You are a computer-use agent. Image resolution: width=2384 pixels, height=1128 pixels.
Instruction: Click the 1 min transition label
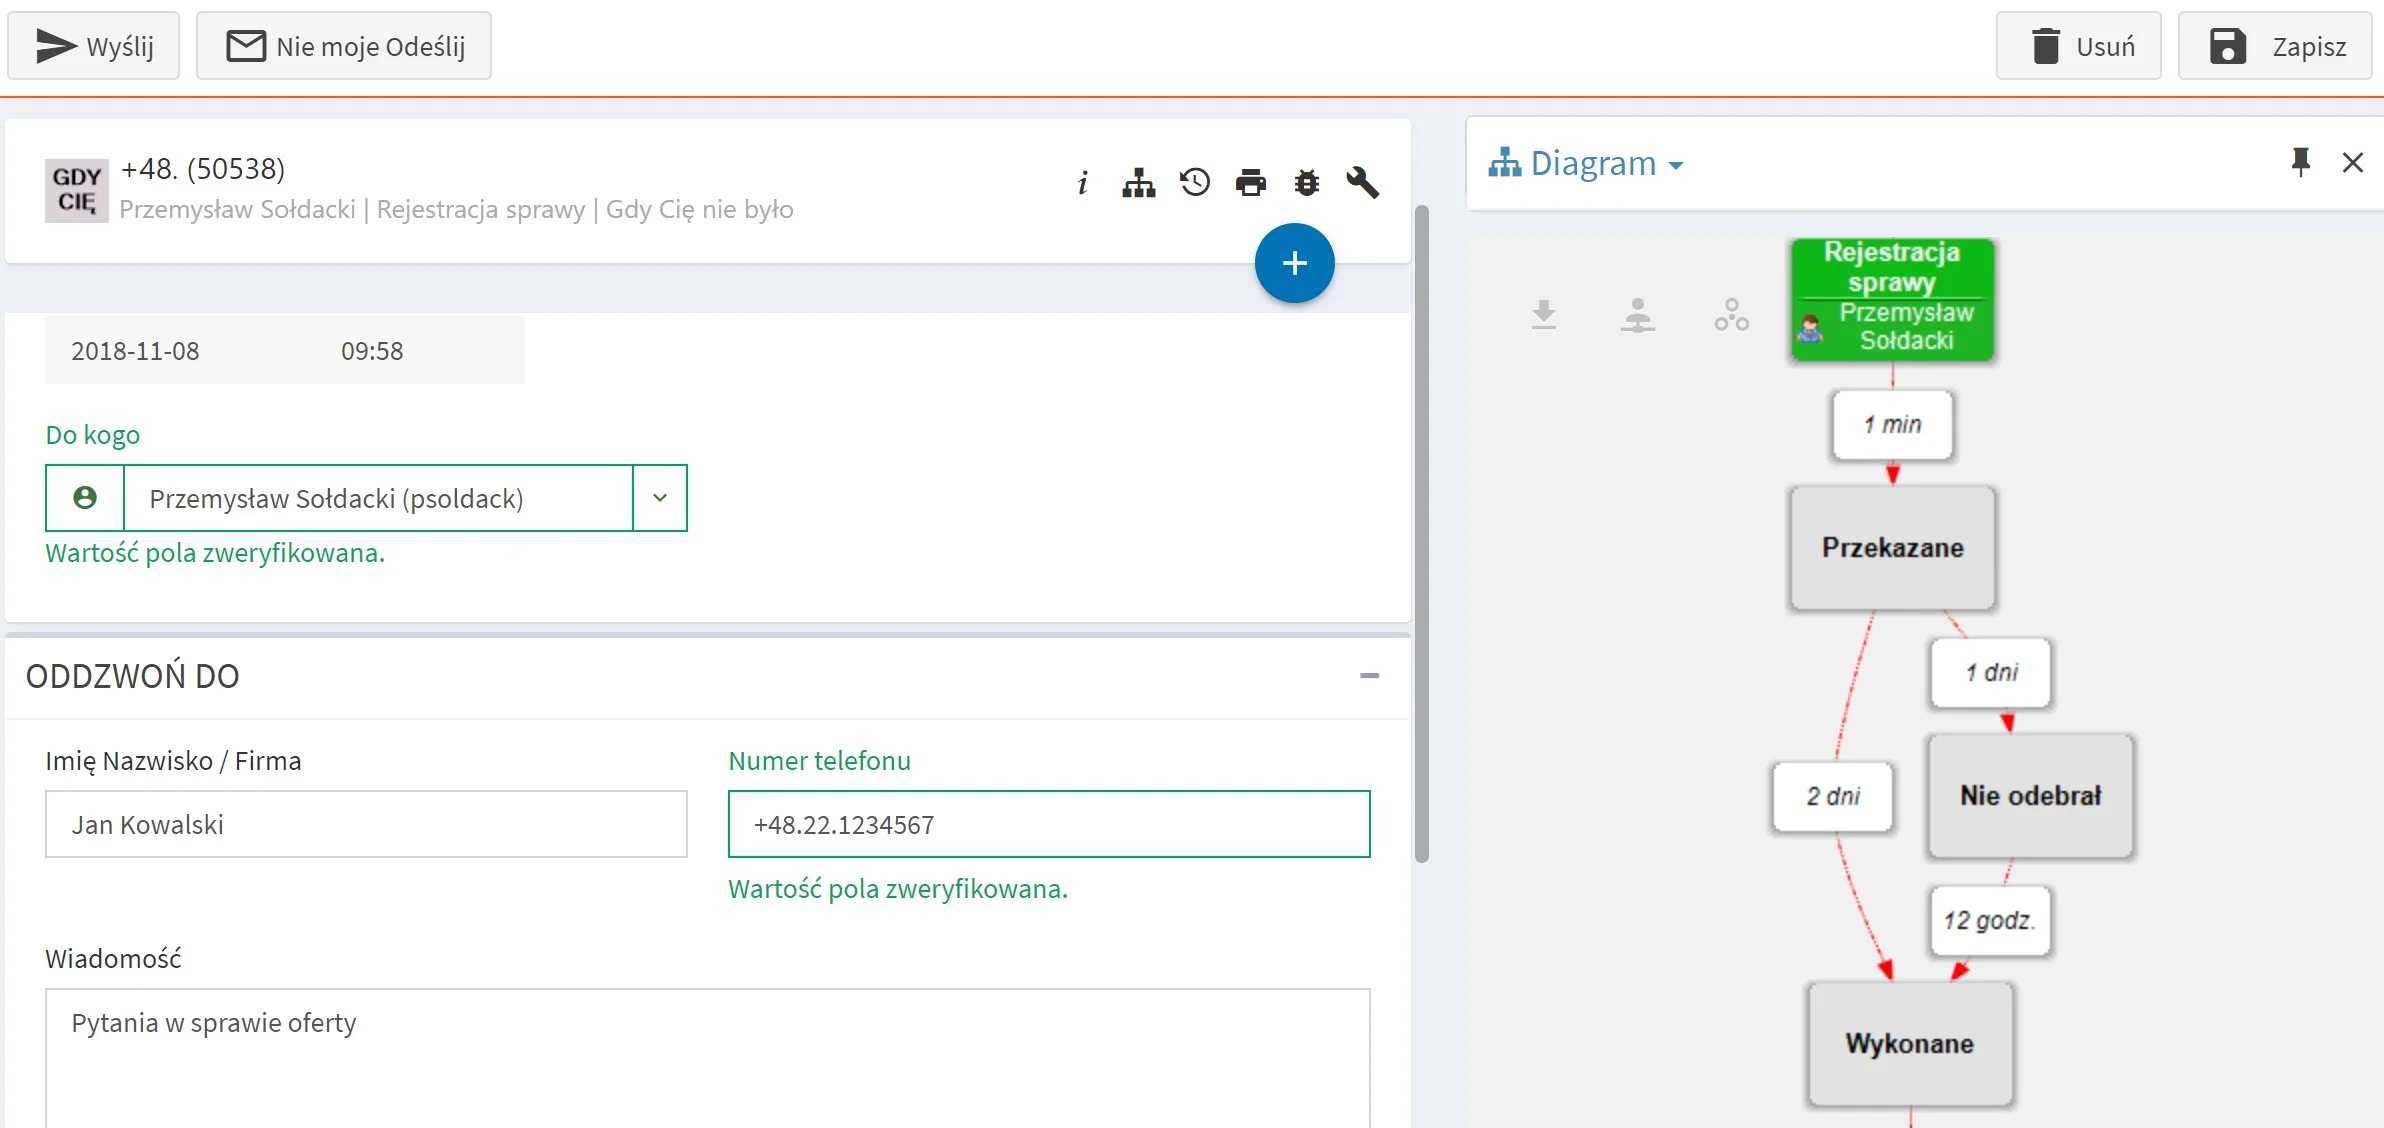coord(1893,425)
